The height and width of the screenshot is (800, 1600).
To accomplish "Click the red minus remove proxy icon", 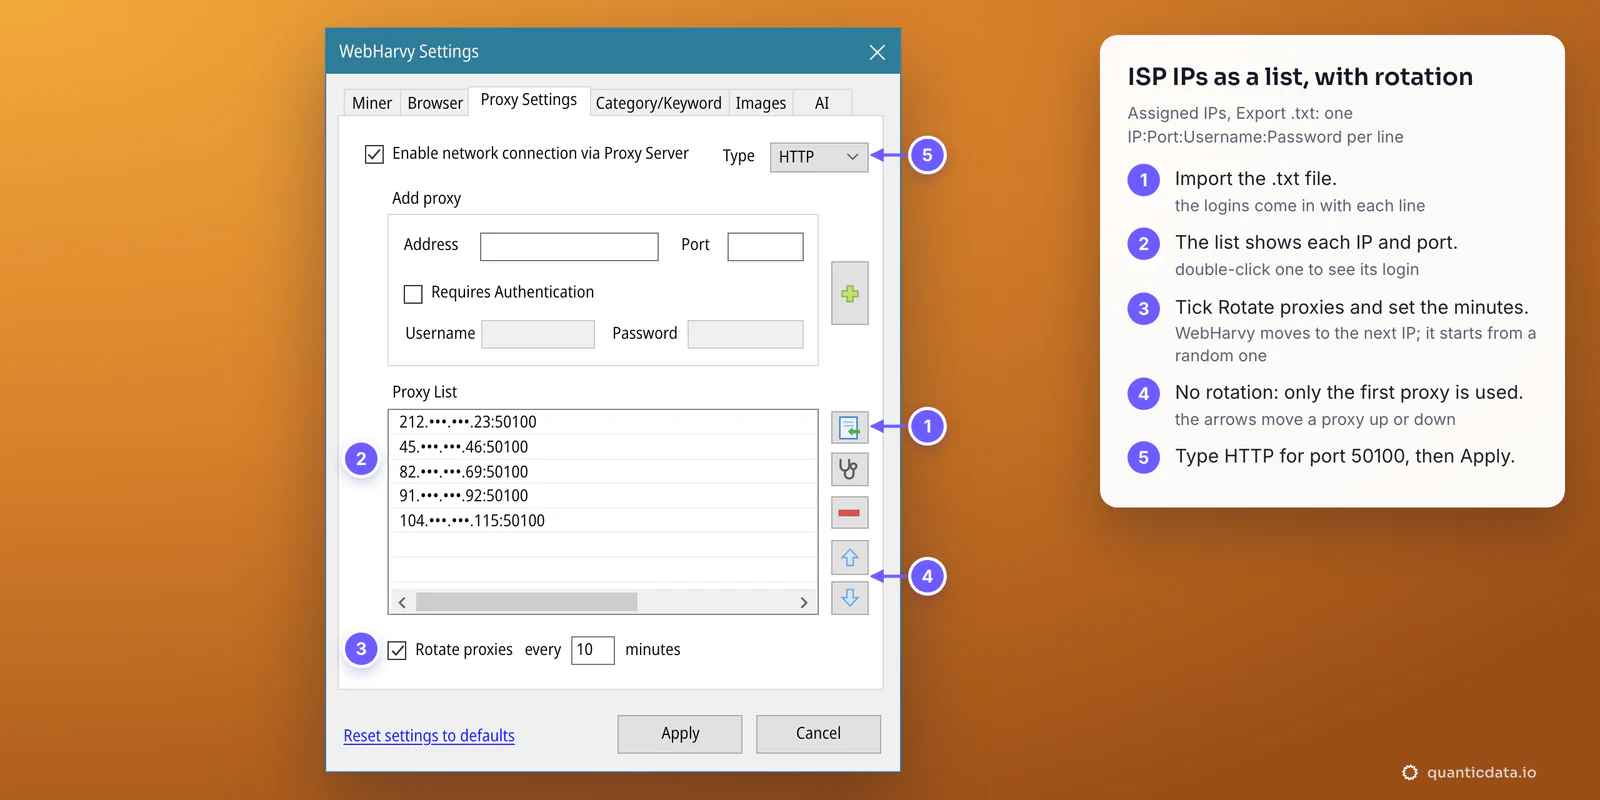I will [849, 513].
